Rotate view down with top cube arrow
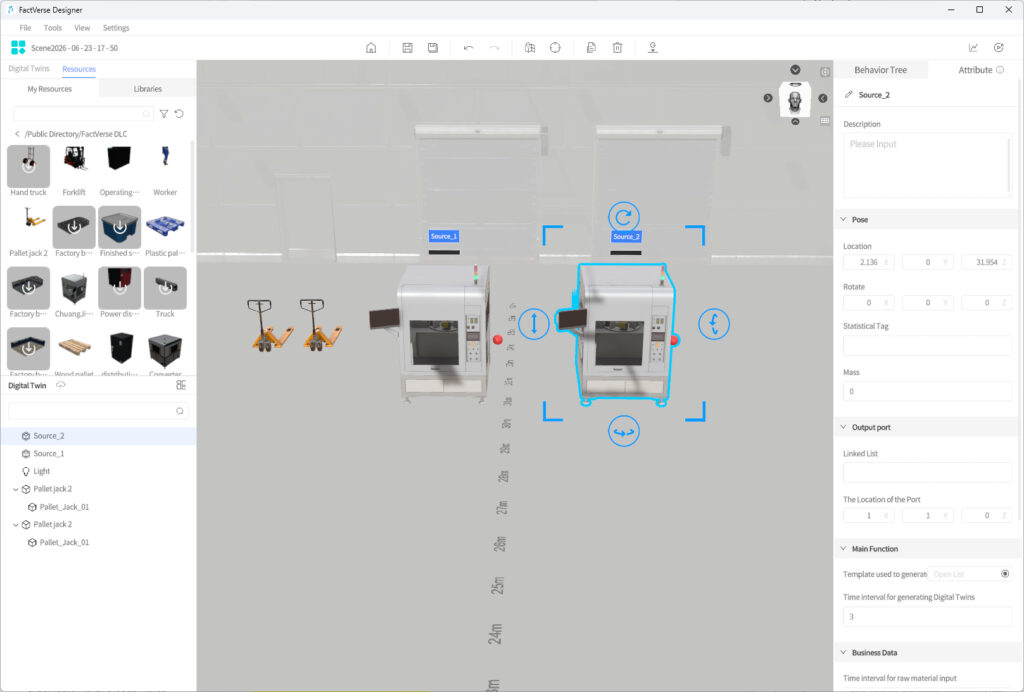This screenshot has height=692, width=1024. pyautogui.click(x=795, y=70)
